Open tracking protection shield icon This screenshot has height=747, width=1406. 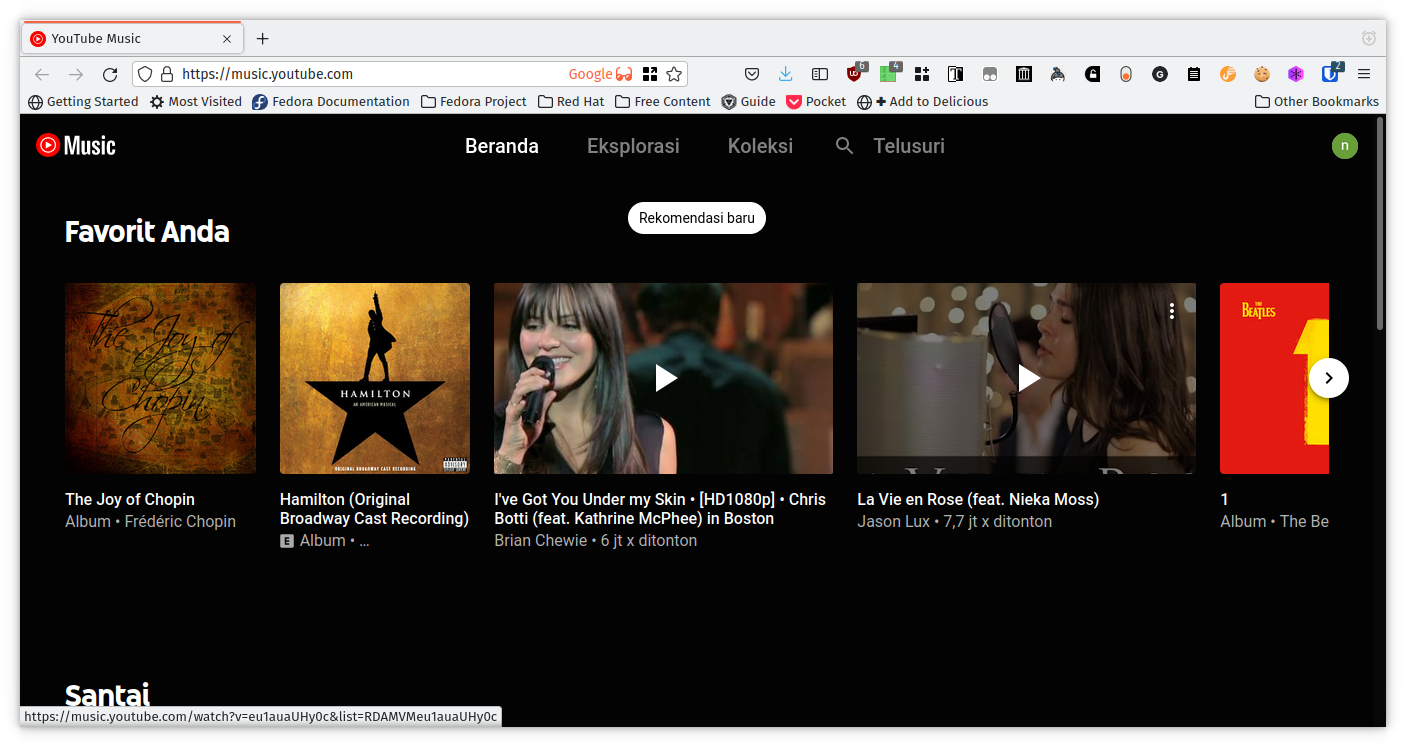click(145, 74)
